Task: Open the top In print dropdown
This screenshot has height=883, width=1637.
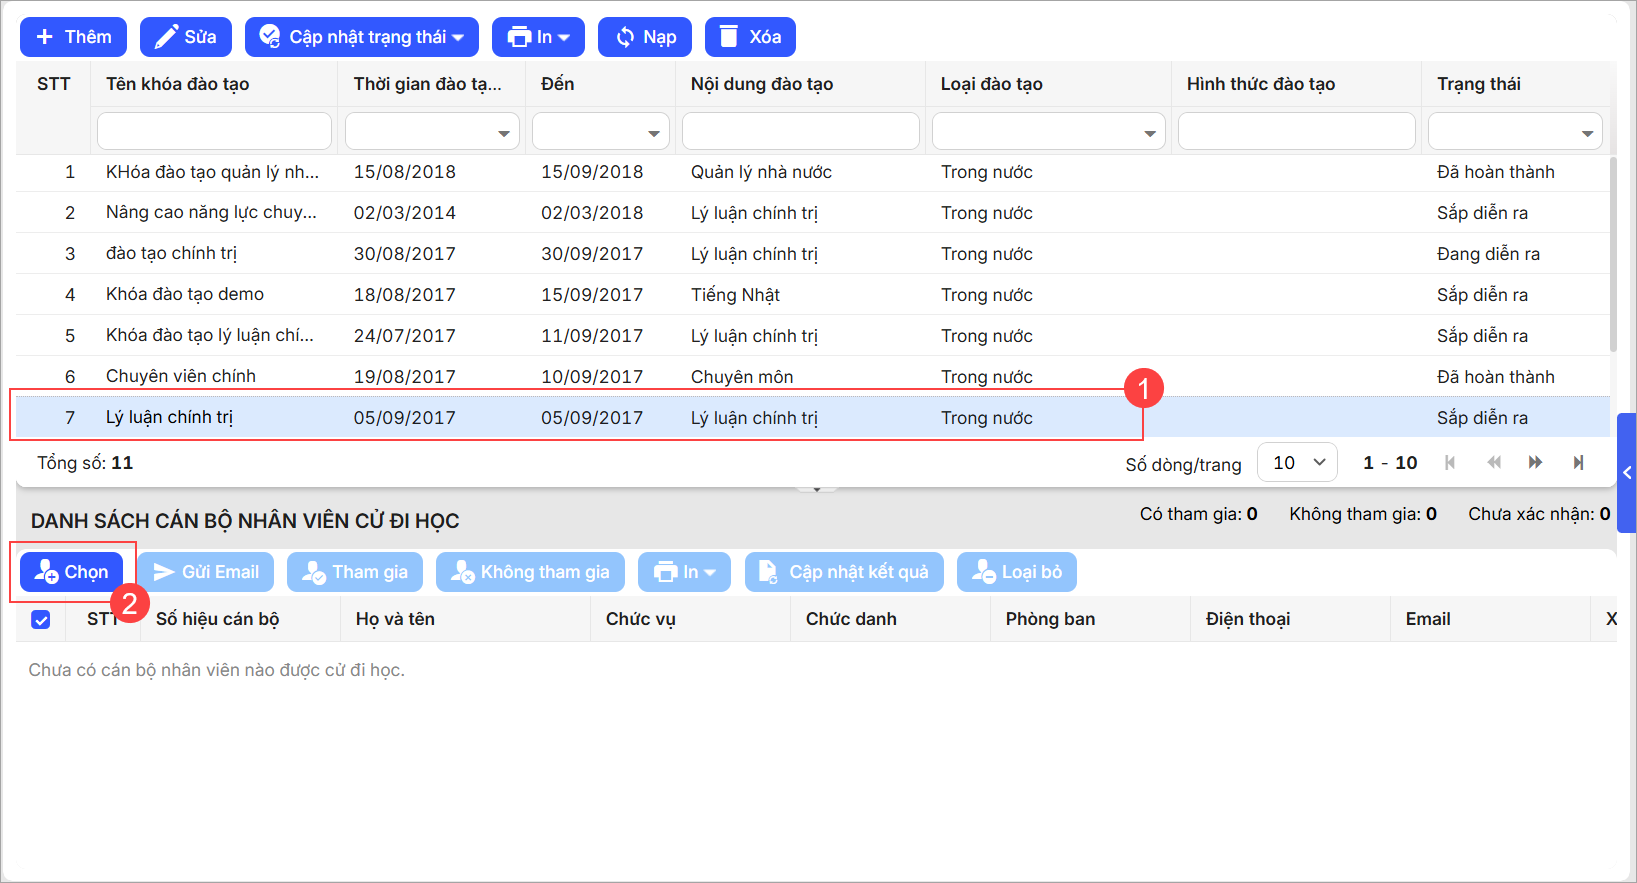Action: pyautogui.click(x=538, y=37)
